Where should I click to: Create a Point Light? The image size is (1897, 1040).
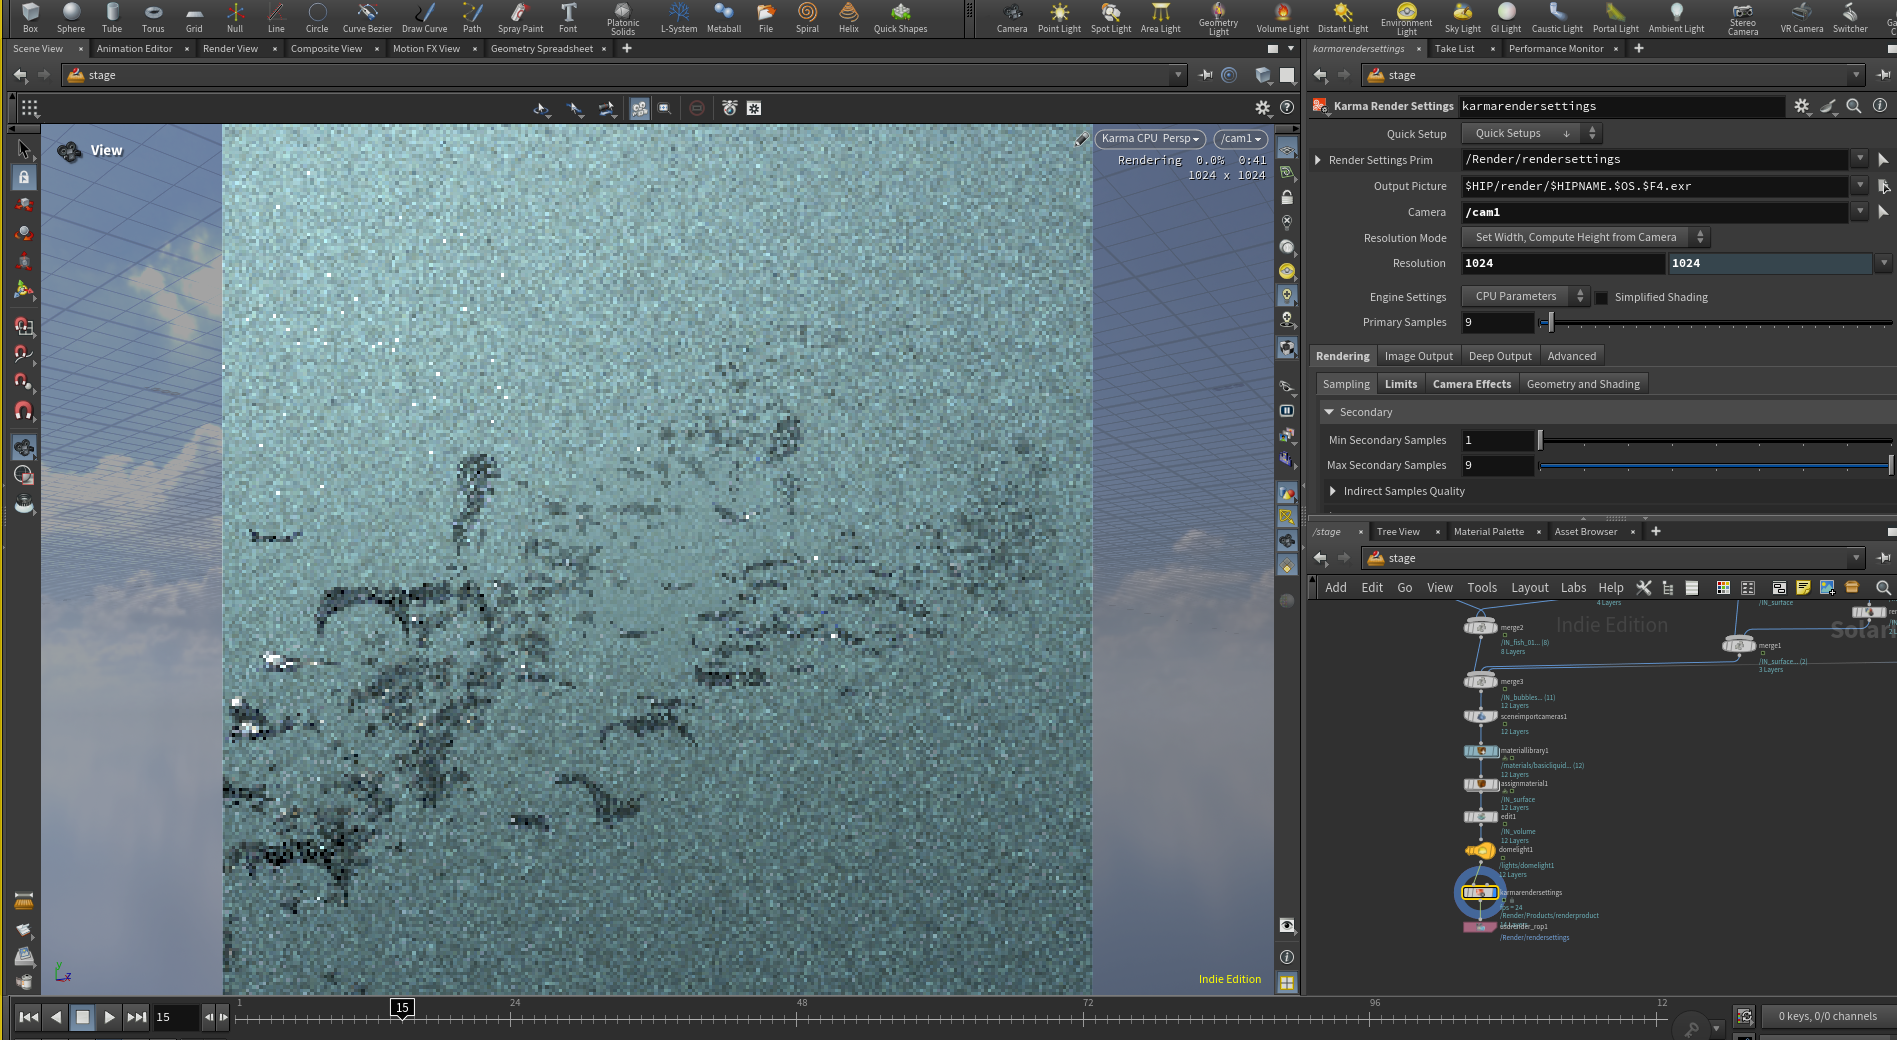[x=1059, y=17]
